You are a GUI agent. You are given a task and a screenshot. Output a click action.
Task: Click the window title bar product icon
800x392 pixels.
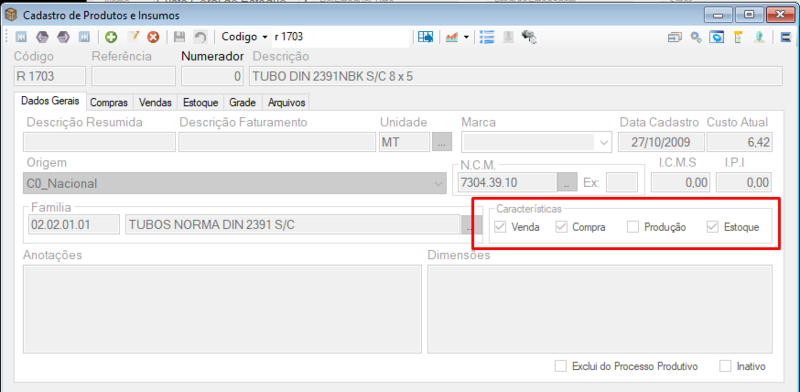pos(11,15)
